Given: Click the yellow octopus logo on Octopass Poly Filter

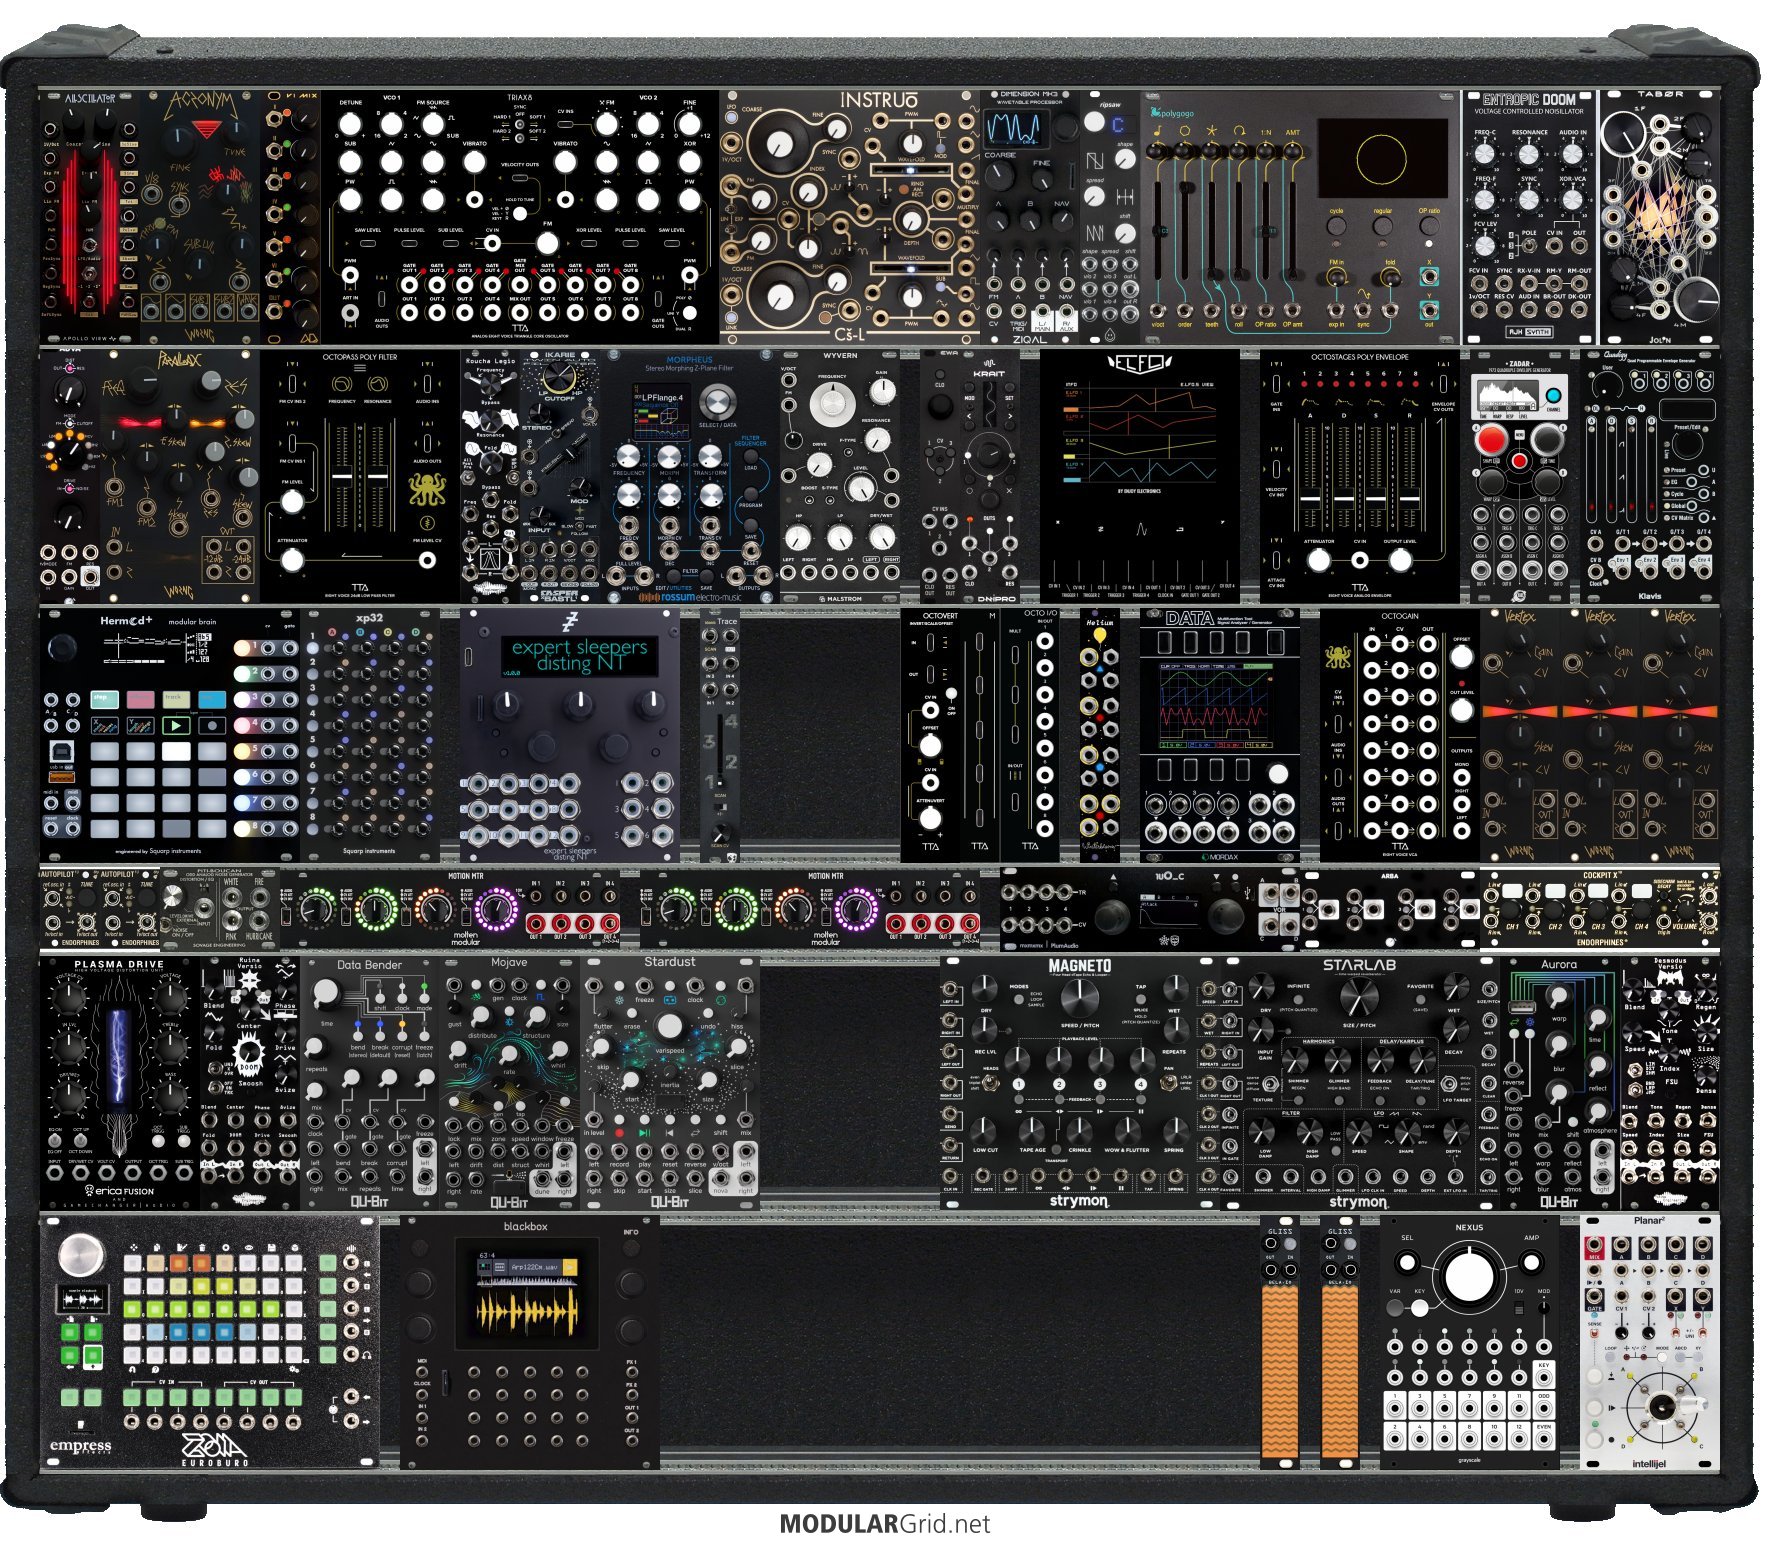Looking at the screenshot, I should pos(427,490).
